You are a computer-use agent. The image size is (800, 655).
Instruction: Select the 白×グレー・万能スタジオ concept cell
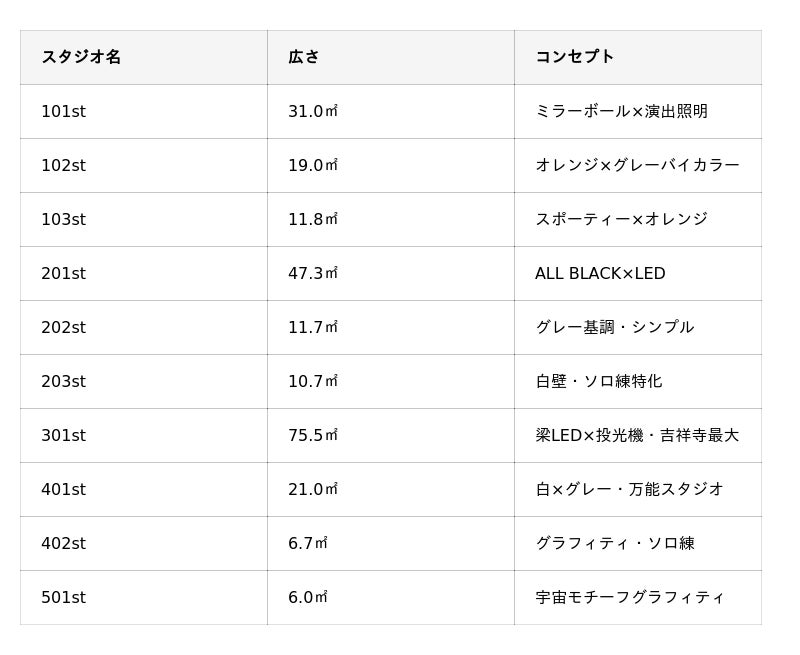pyautogui.click(x=629, y=489)
